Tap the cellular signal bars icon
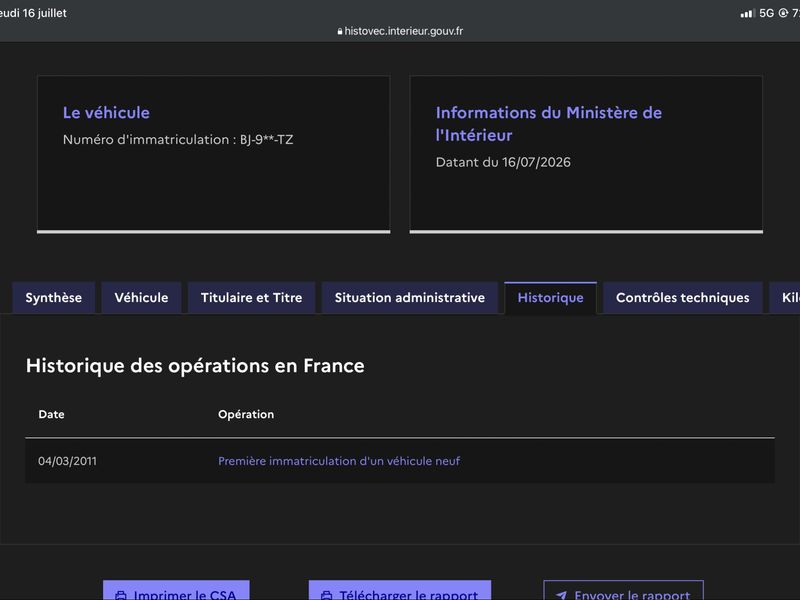The width and height of the screenshot is (800, 600). [x=747, y=13]
